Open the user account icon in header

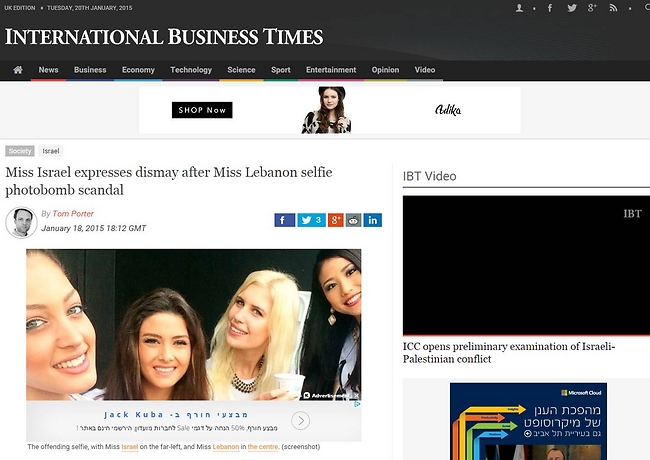519,8
